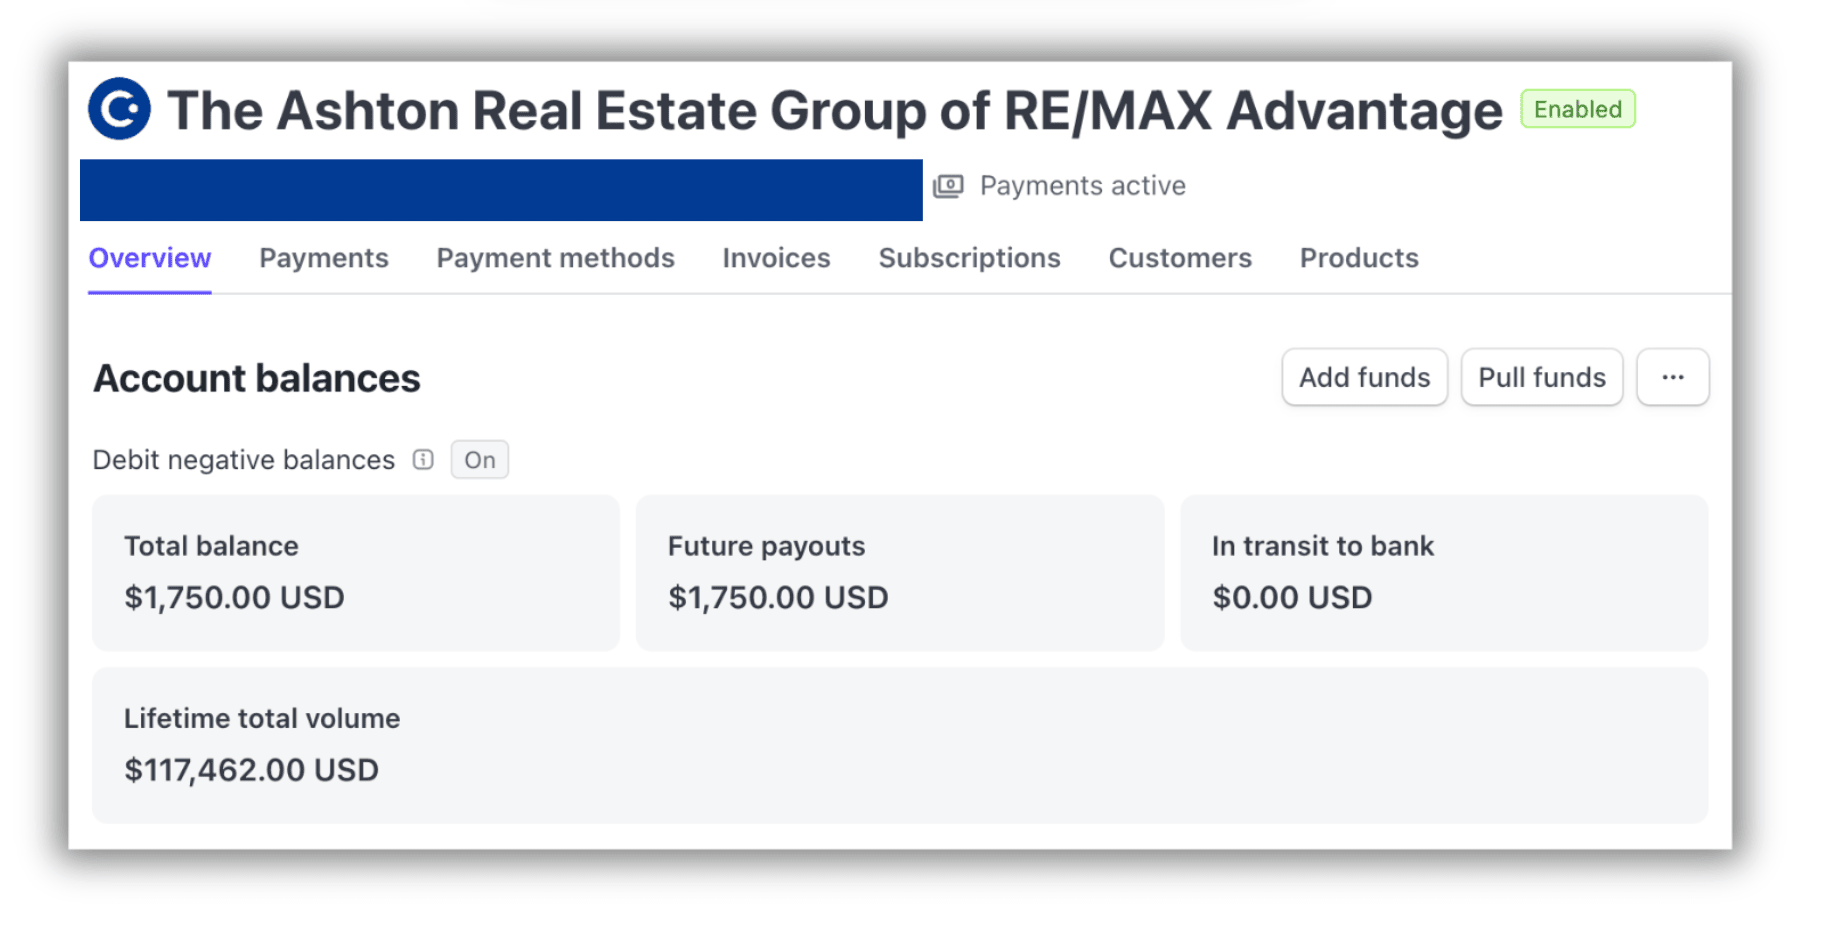Open the Customers tab
The width and height of the screenshot is (1832, 942).
pos(1180,258)
